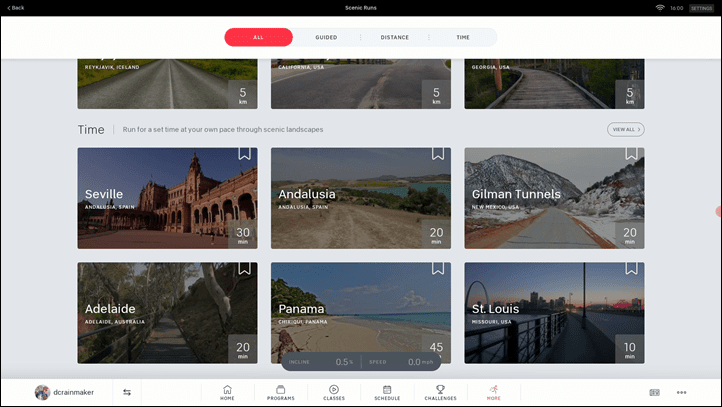Tap the Incline 0.5% readout
Screen dimensions: 722x407
coord(321,362)
